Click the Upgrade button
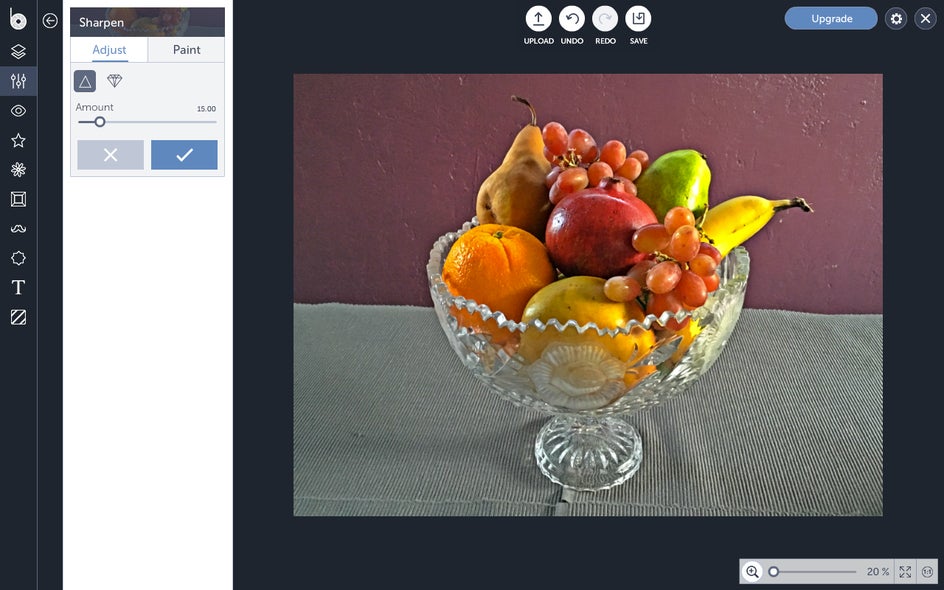Viewport: 944px width, 590px height. coord(831,19)
